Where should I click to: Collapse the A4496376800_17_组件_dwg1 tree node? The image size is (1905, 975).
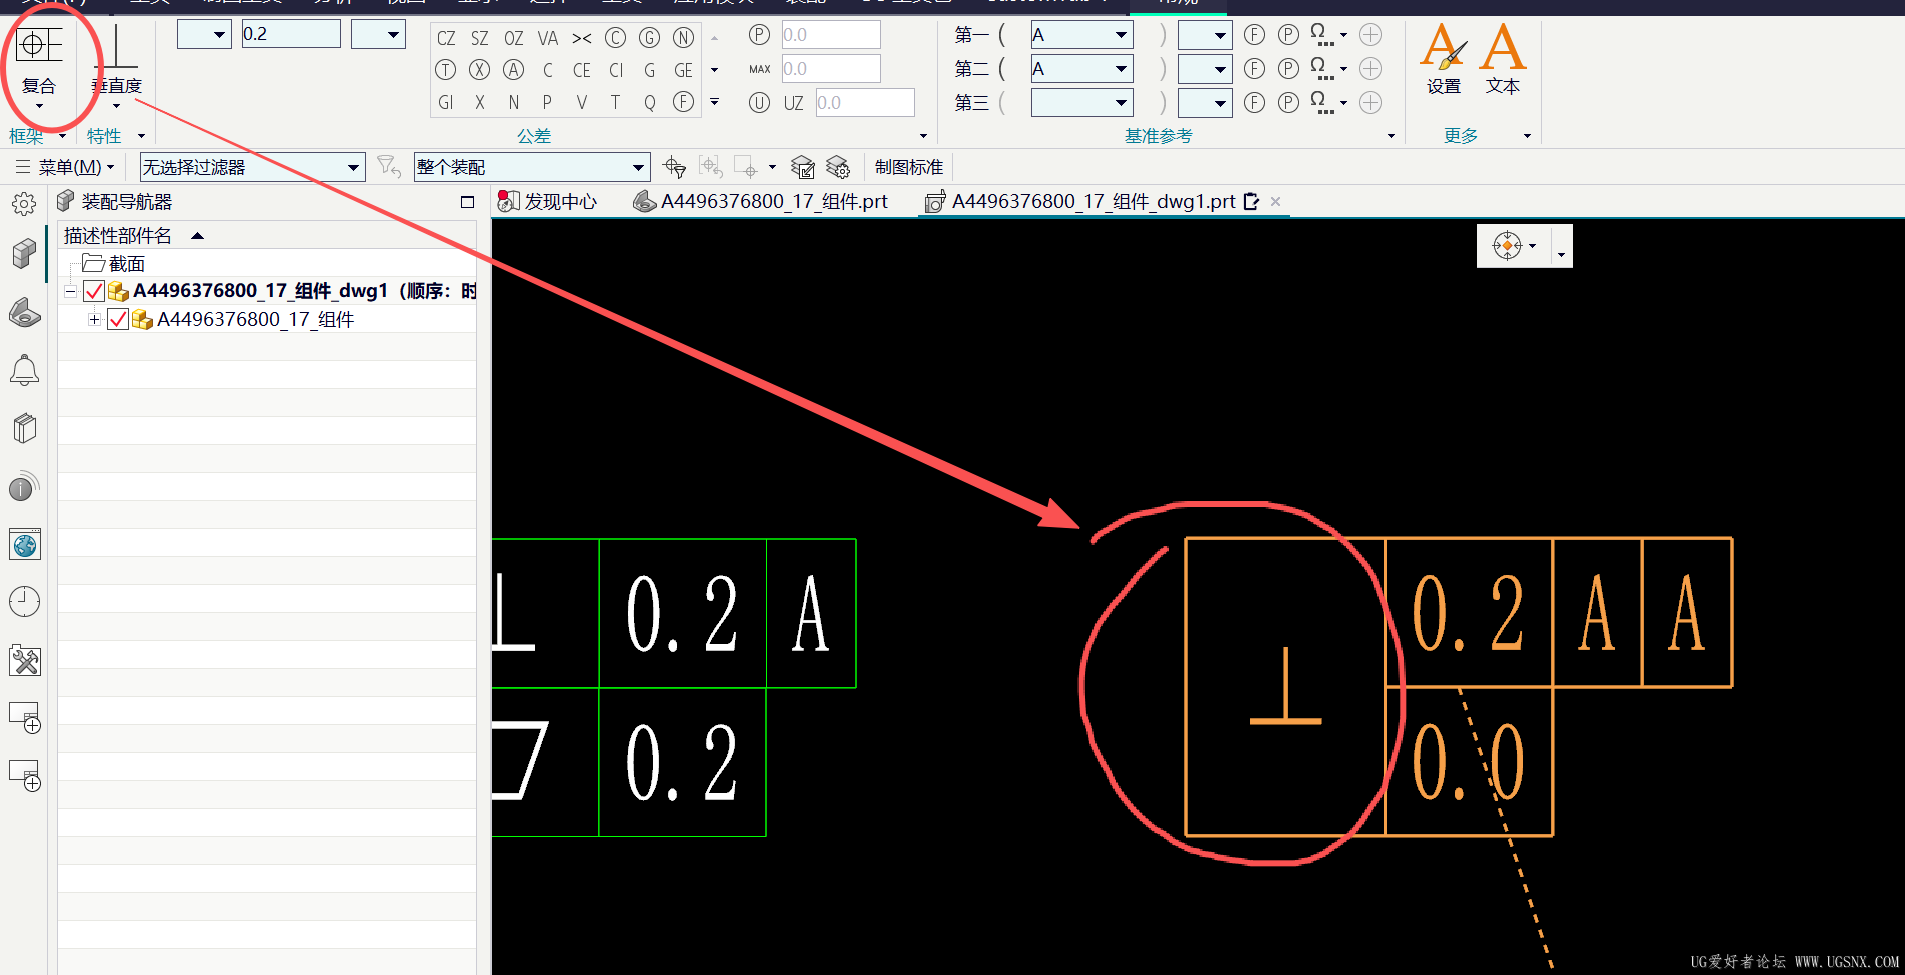(70, 292)
